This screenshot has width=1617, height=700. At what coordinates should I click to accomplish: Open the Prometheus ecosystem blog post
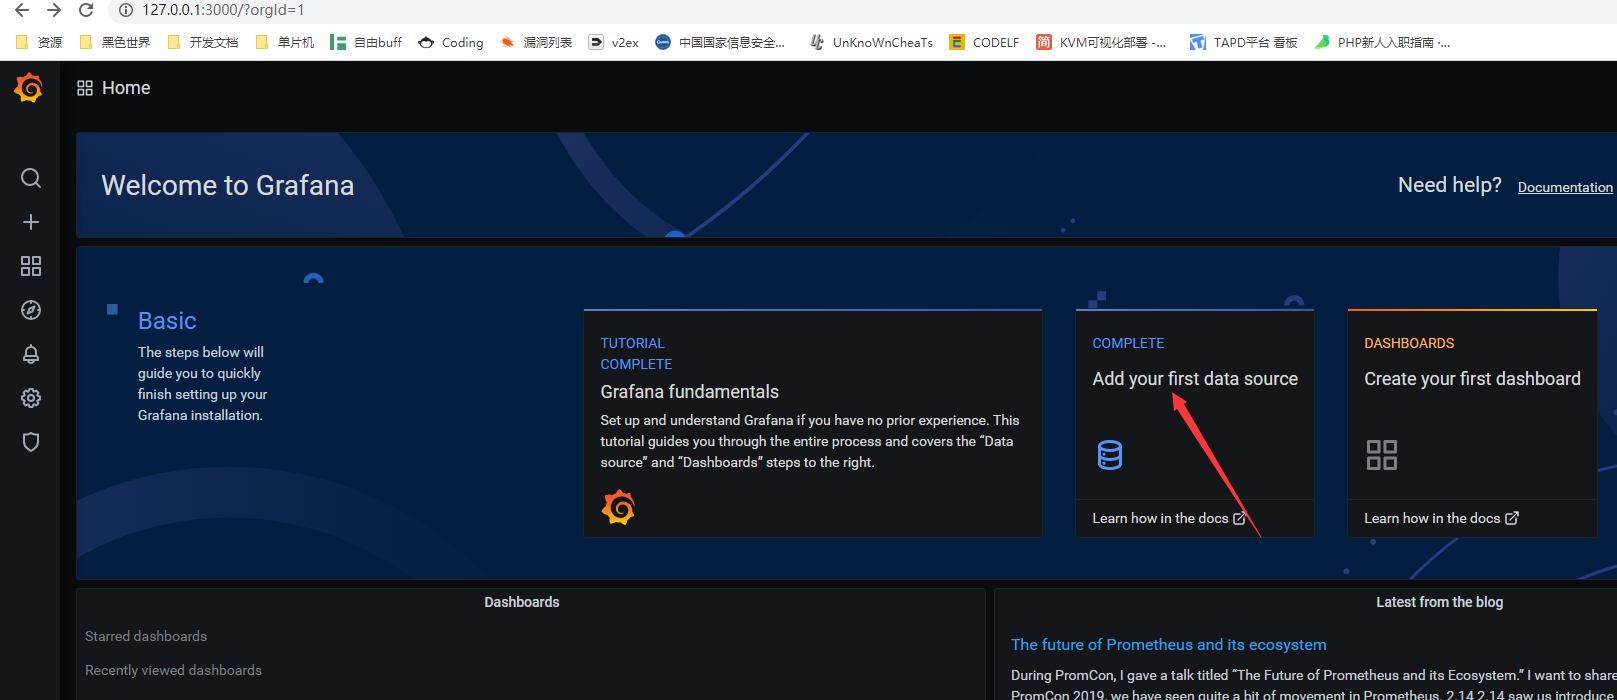pyautogui.click(x=1168, y=645)
